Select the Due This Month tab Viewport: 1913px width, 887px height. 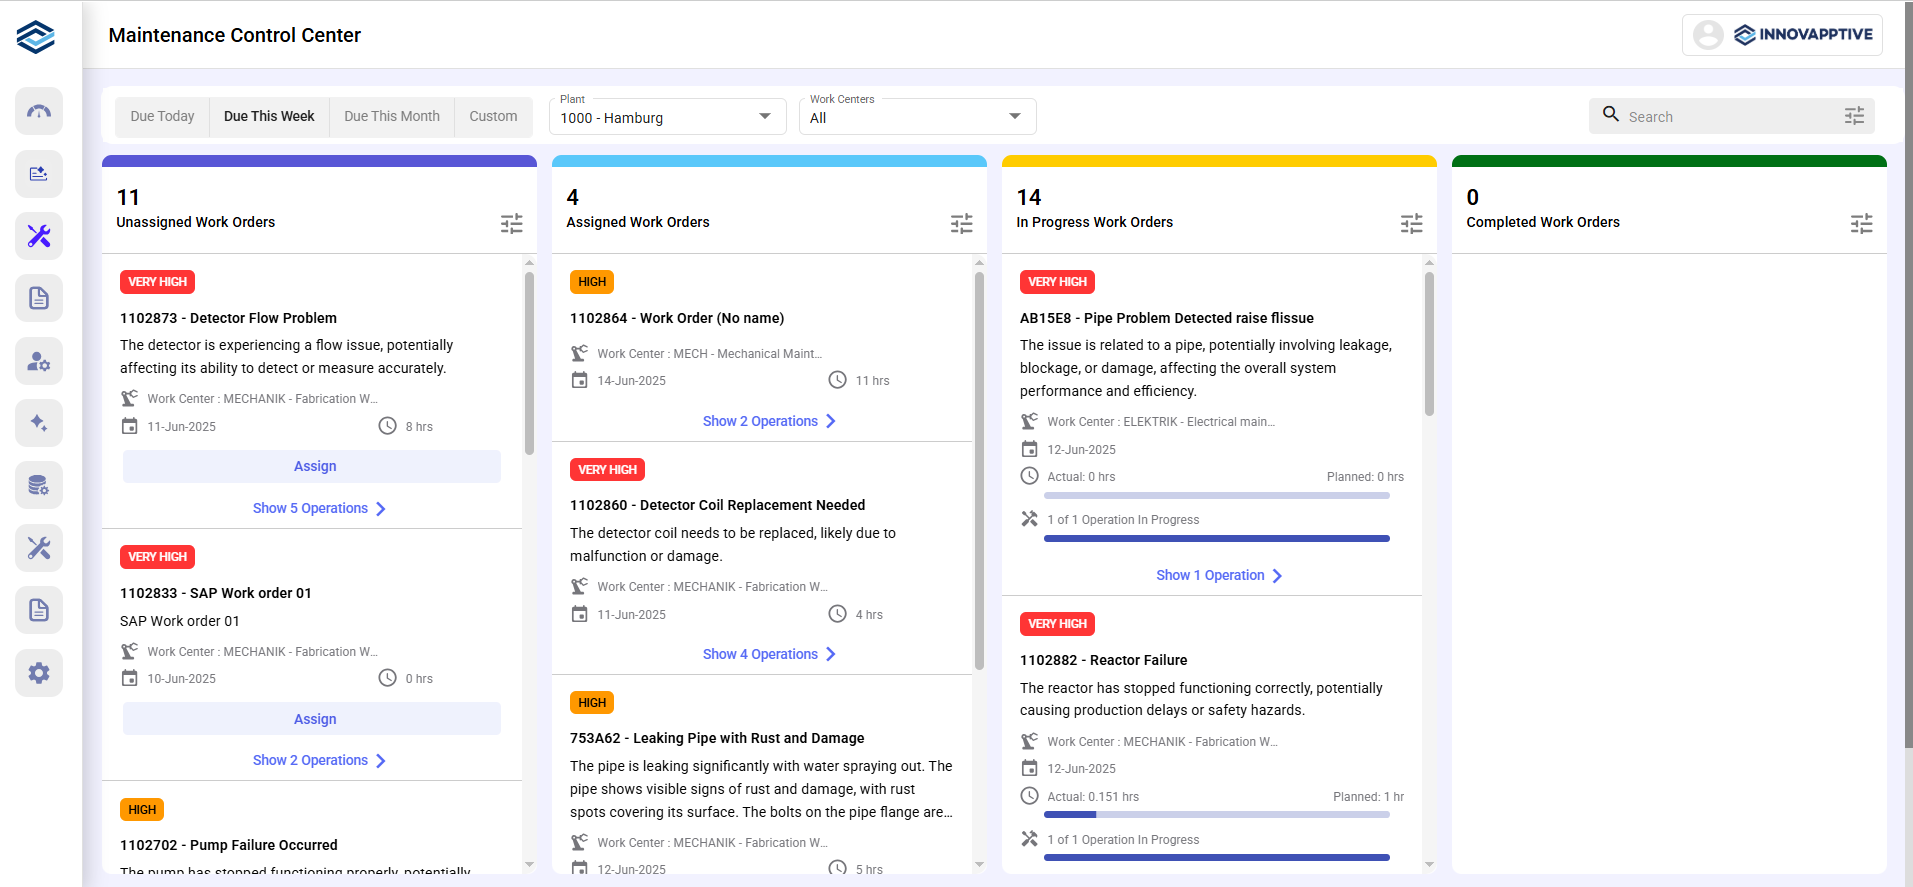pyautogui.click(x=391, y=116)
